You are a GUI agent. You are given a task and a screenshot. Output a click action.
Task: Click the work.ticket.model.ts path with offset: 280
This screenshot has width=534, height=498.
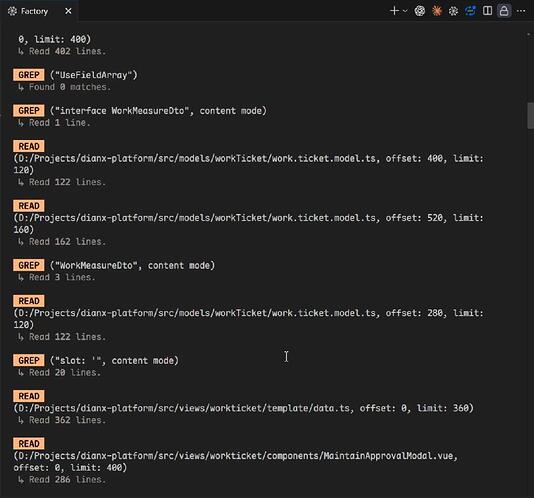pyautogui.click(x=249, y=318)
